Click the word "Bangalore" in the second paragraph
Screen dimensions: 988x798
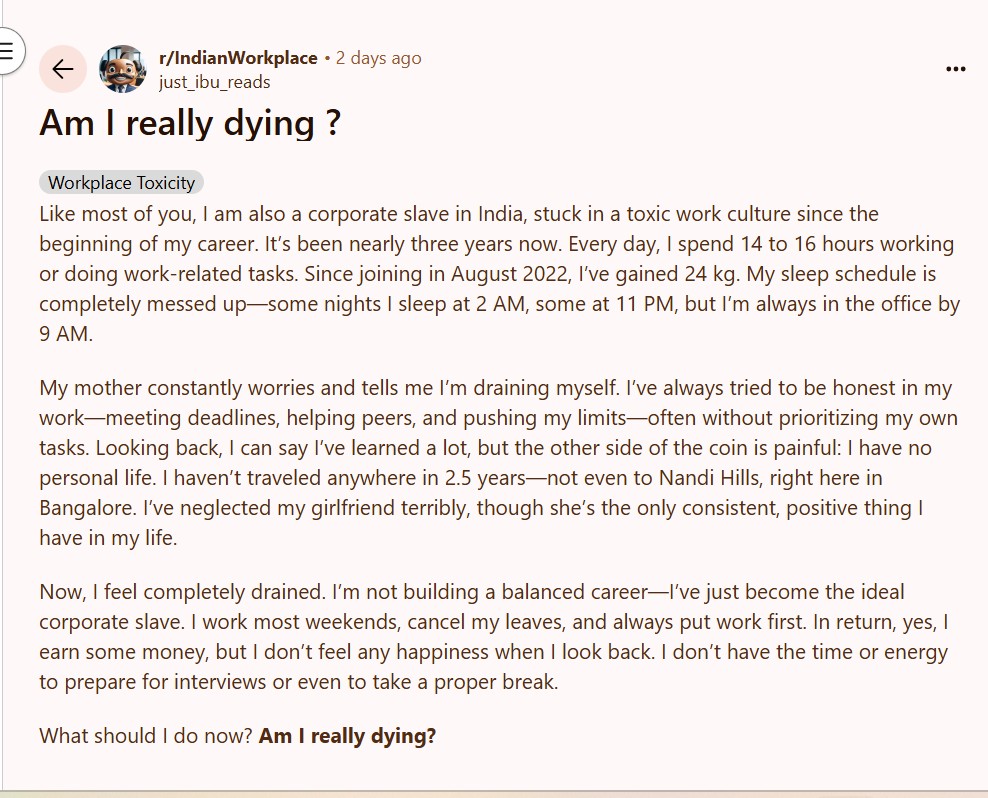[87, 508]
